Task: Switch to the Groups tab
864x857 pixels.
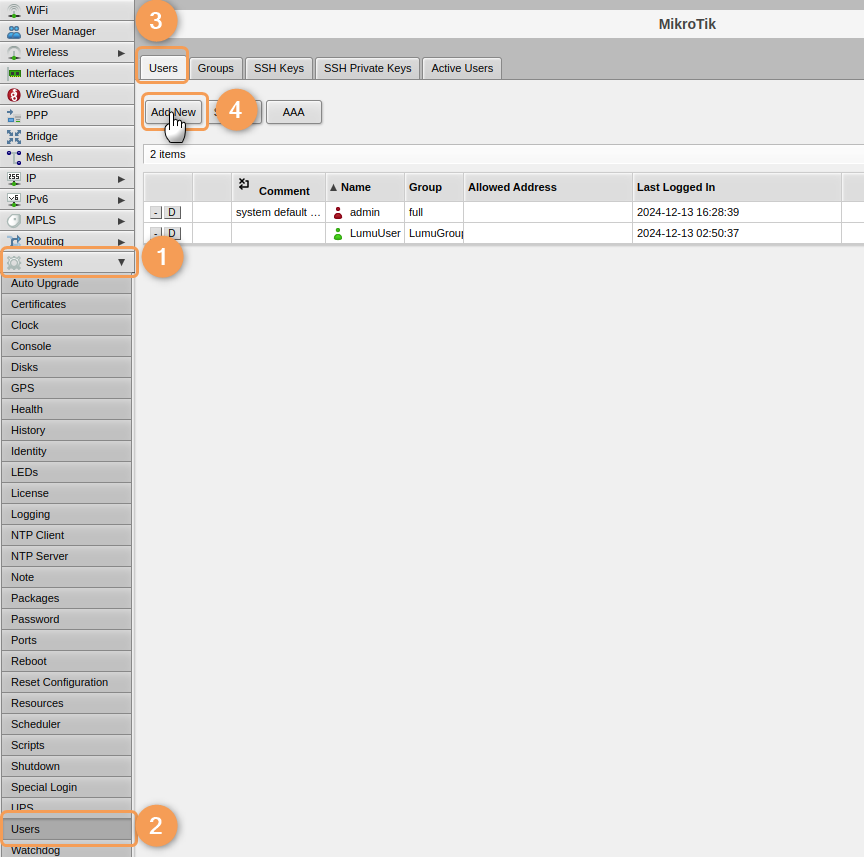Action: click(x=215, y=68)
